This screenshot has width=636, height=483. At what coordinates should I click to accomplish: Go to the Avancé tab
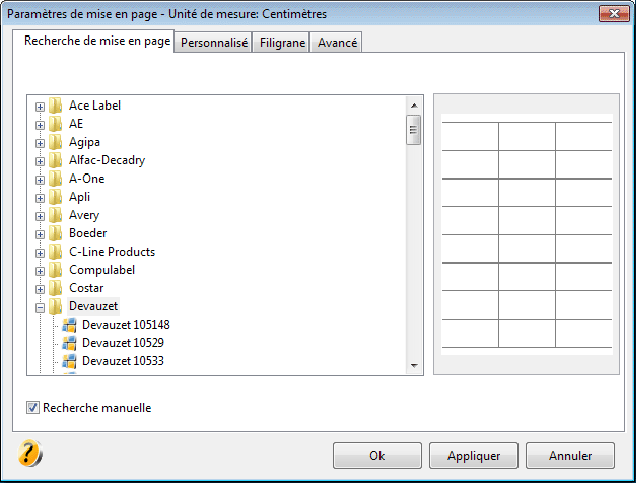coord(337,43)
